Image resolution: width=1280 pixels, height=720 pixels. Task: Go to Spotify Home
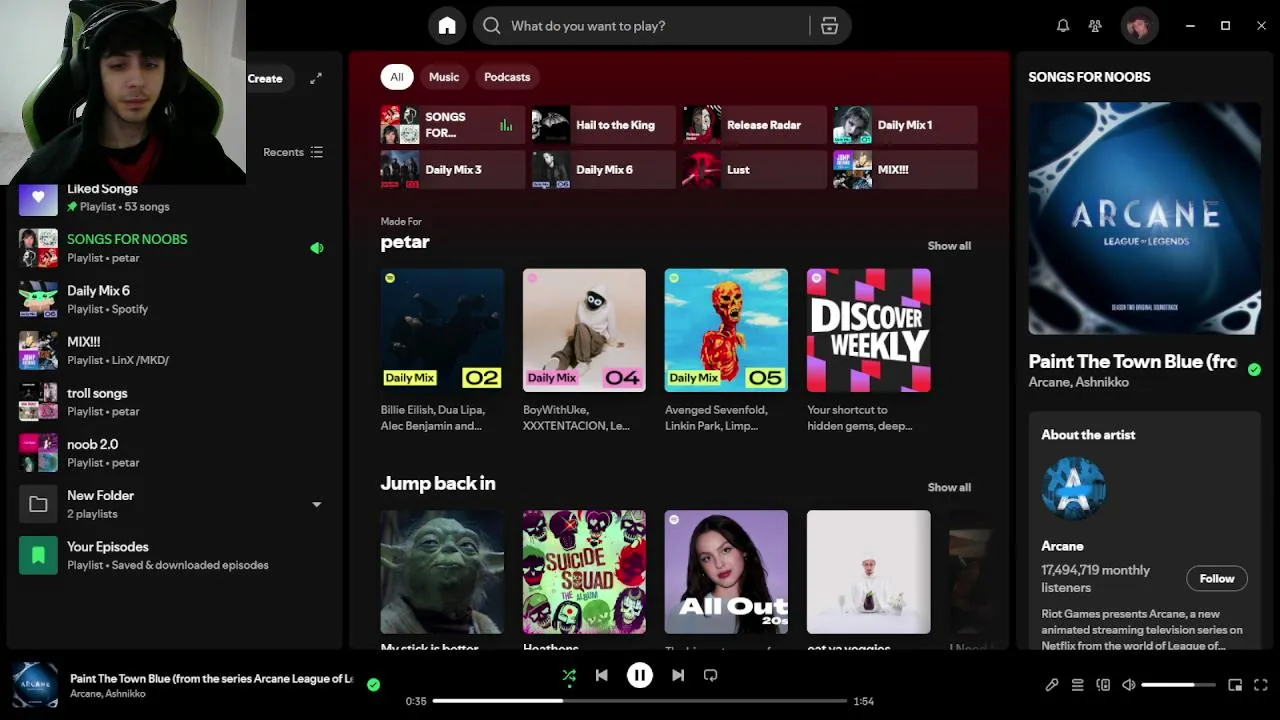447,26
